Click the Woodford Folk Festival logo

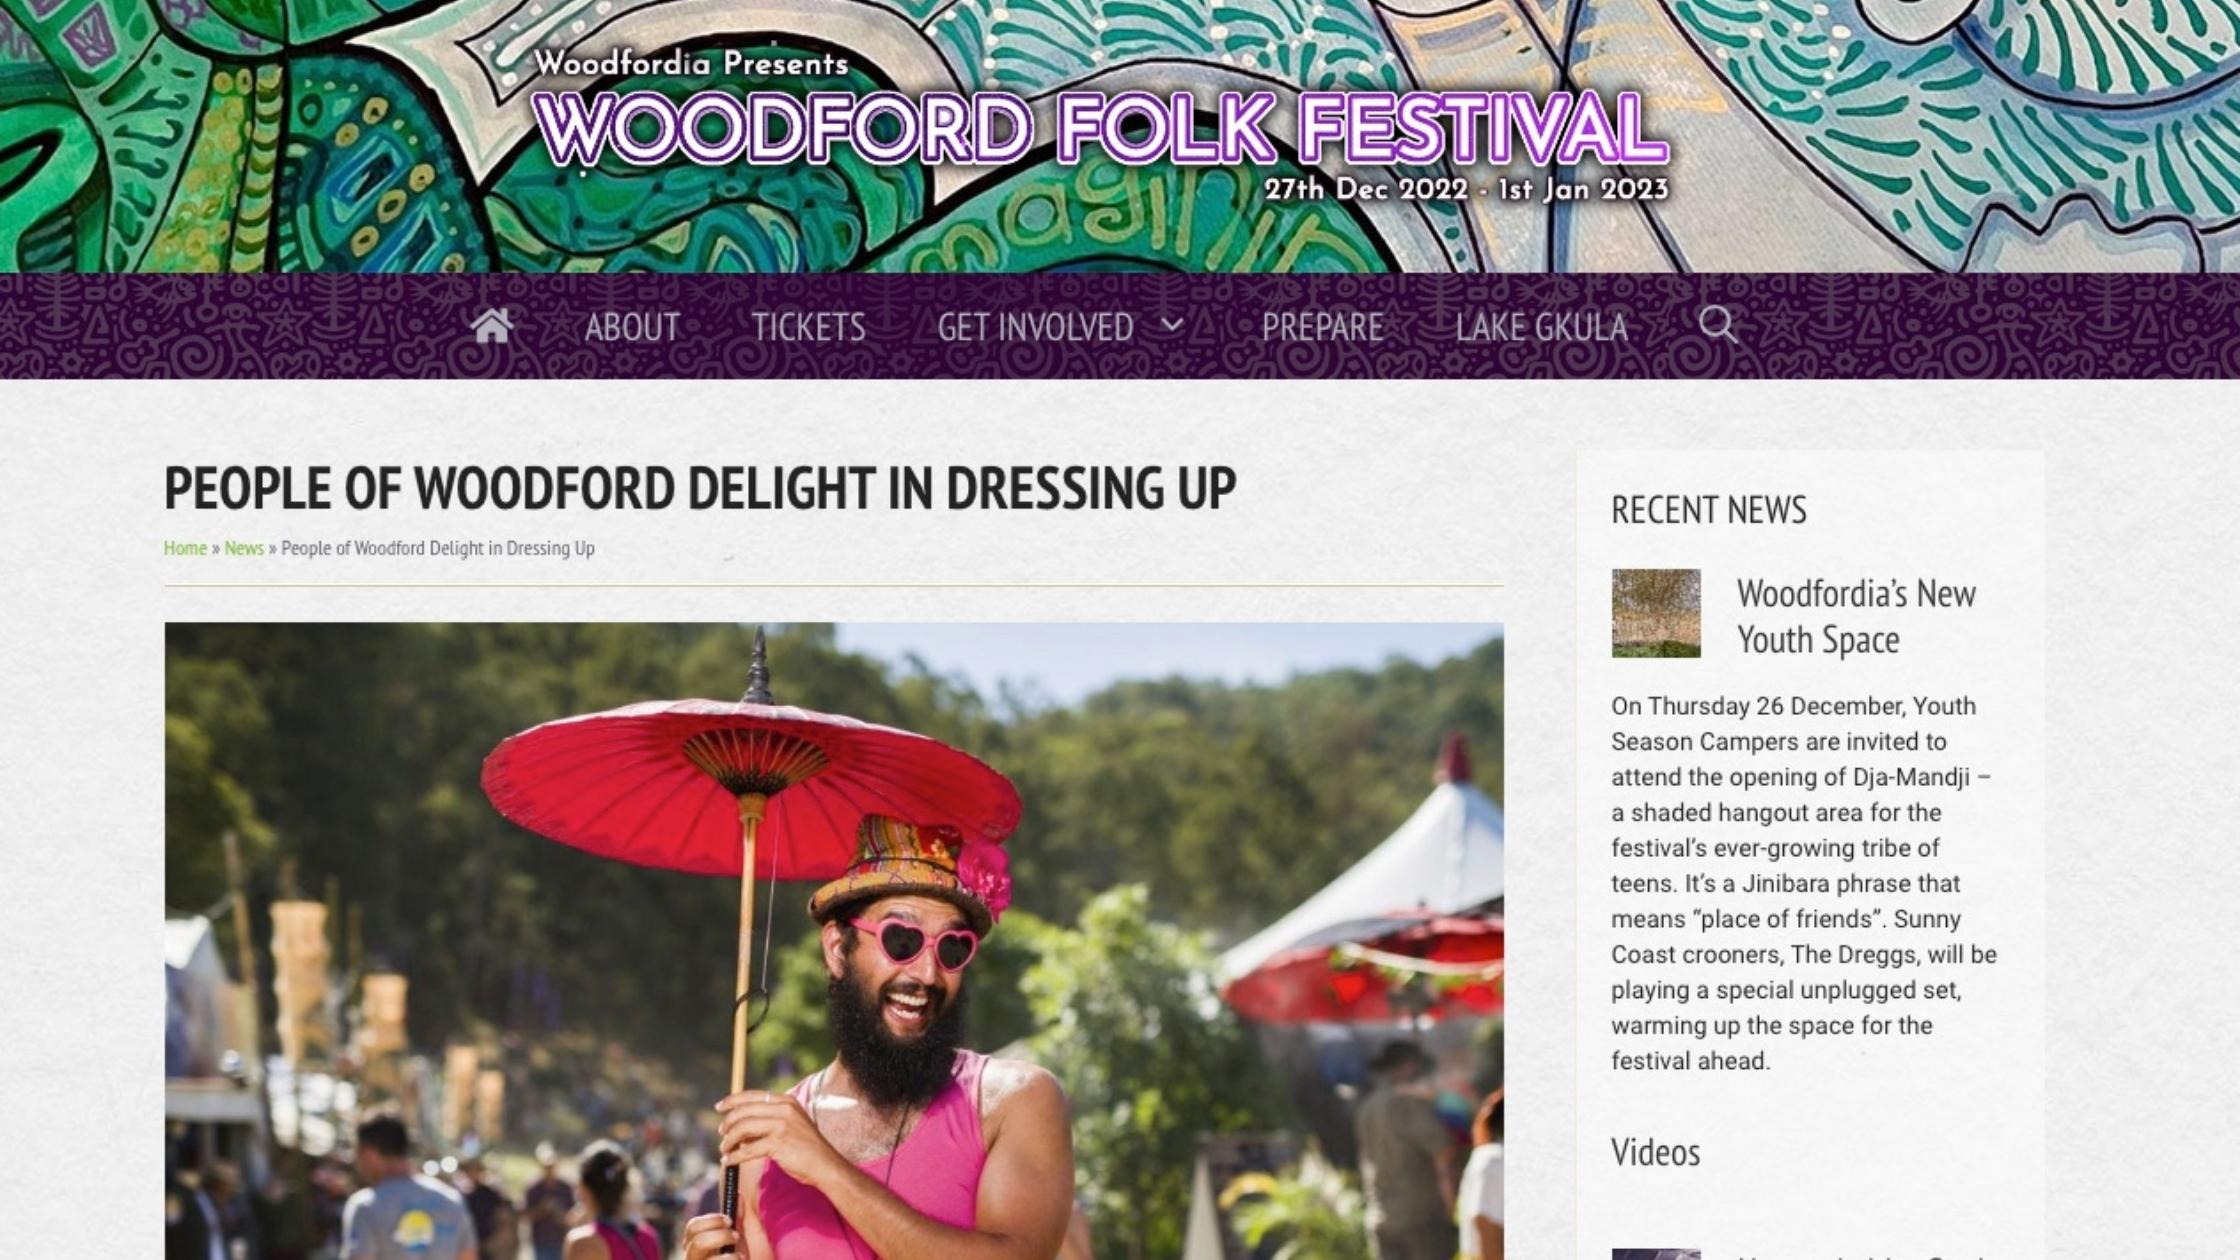click(1101, 128)
